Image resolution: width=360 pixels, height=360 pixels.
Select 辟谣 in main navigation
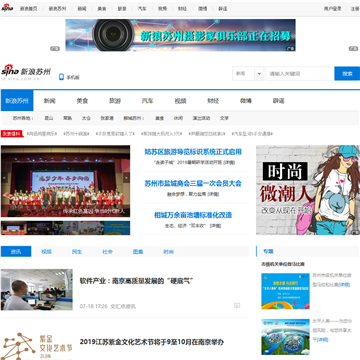click(x=278, y=101)
